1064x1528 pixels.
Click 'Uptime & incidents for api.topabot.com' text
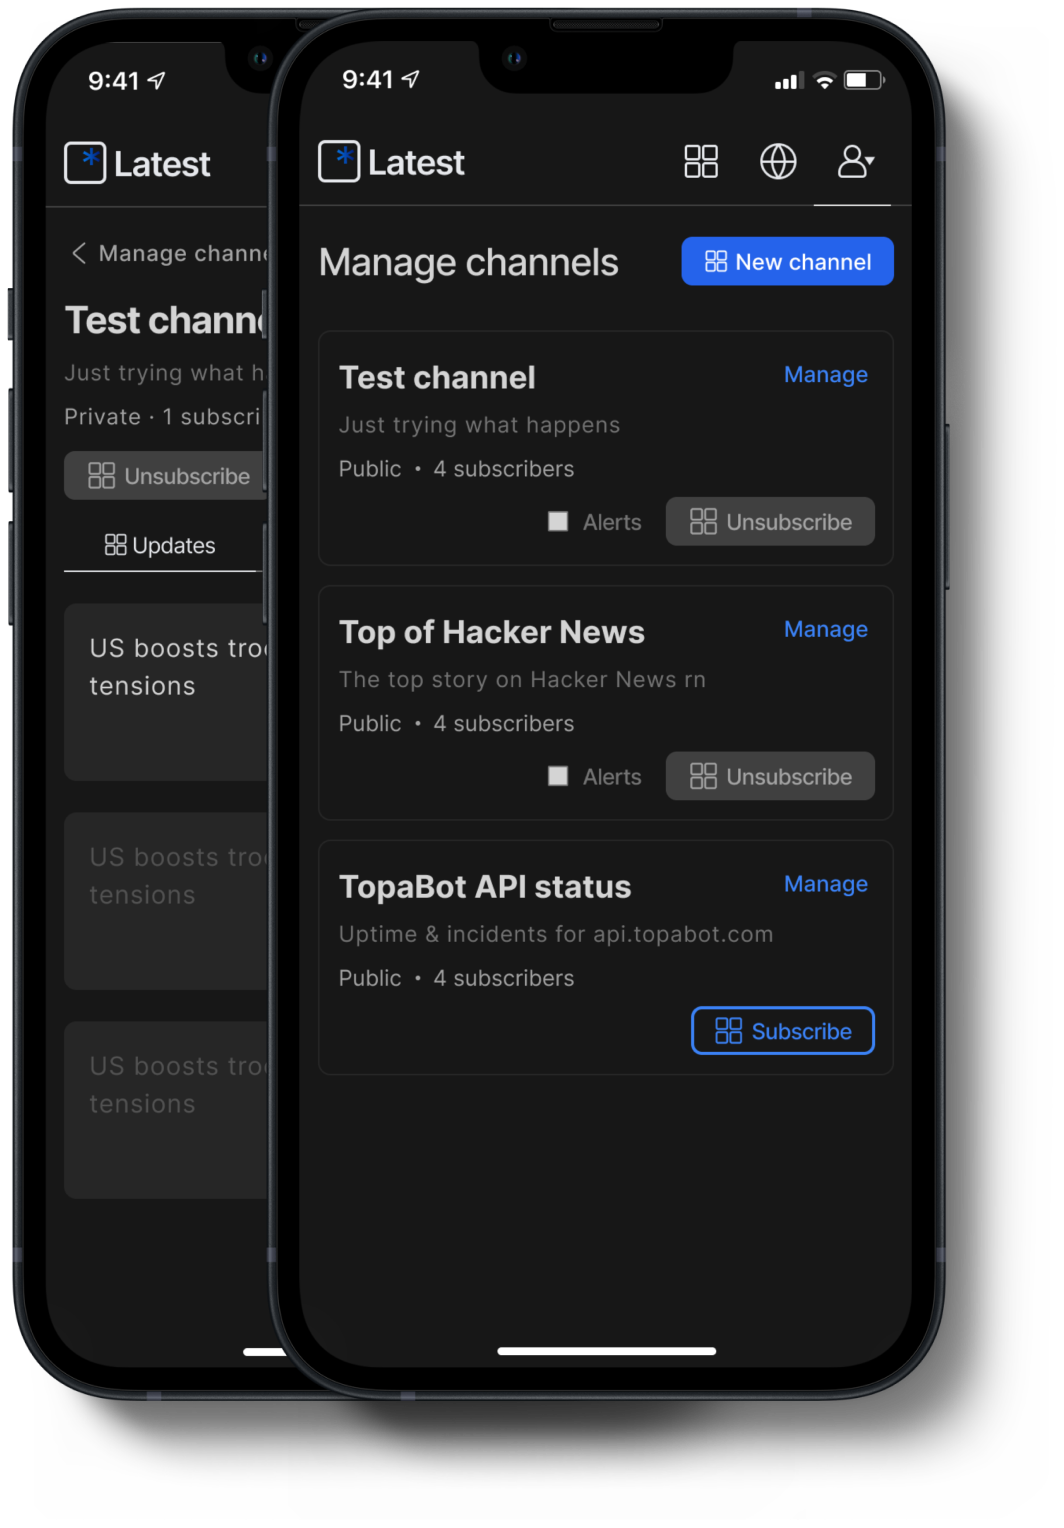[556, 934]
